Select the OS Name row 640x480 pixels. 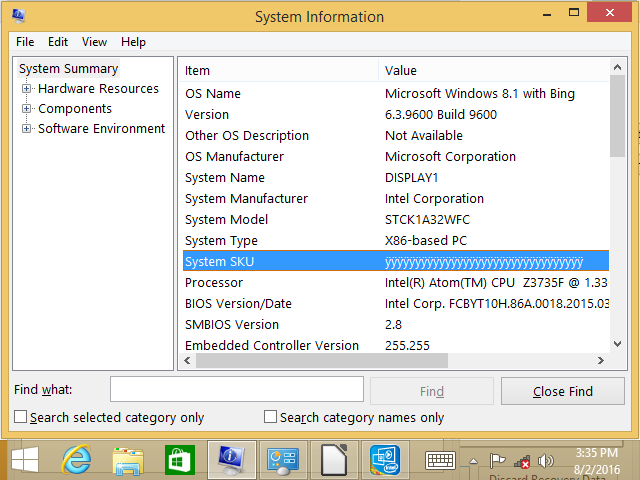396,93
